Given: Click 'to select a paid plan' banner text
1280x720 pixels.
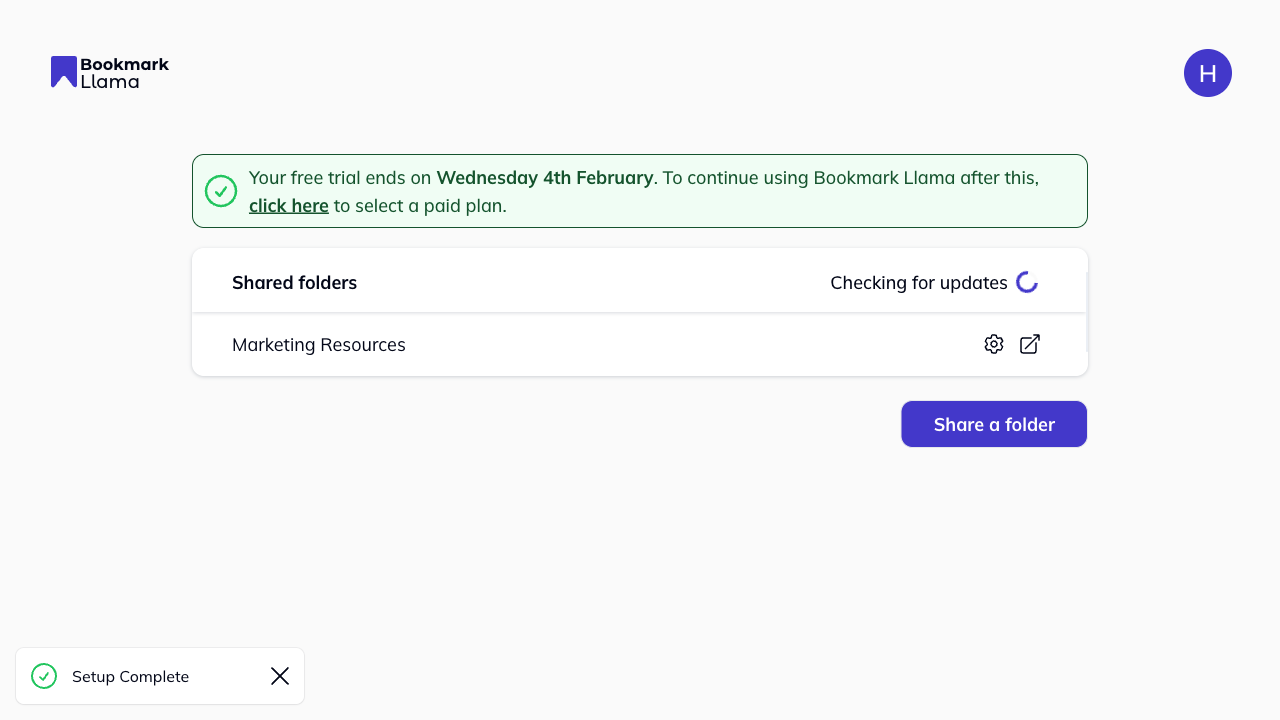Looking at the screenshot, I should pos(420,206).
